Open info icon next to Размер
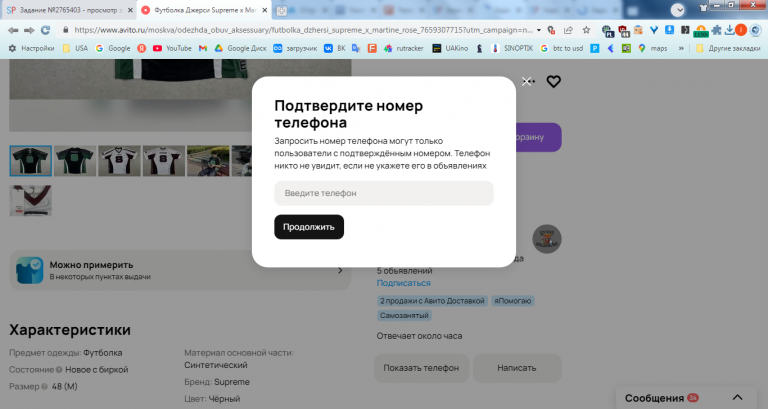 [45, 386]
